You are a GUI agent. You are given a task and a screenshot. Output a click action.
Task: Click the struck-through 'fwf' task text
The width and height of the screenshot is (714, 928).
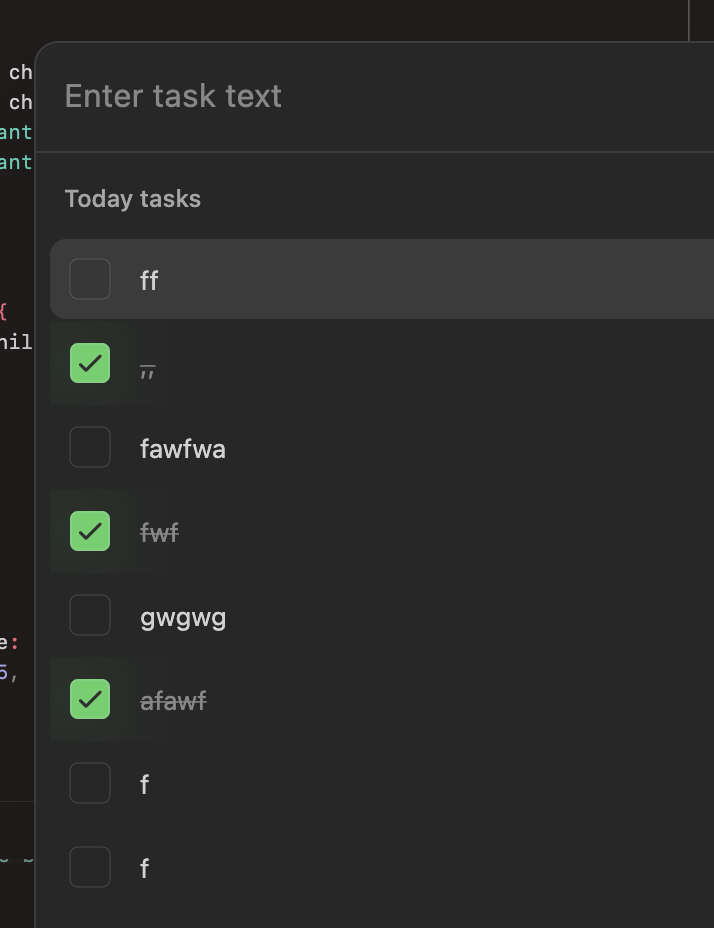(159, 533)
